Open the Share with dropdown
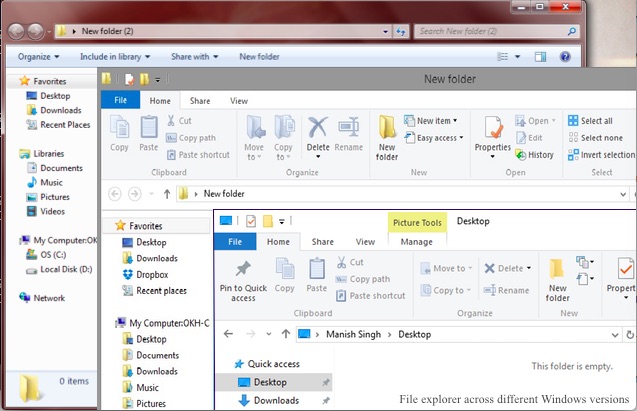The image size is (637, 411). pyautogui.click(x=195, y=57)
